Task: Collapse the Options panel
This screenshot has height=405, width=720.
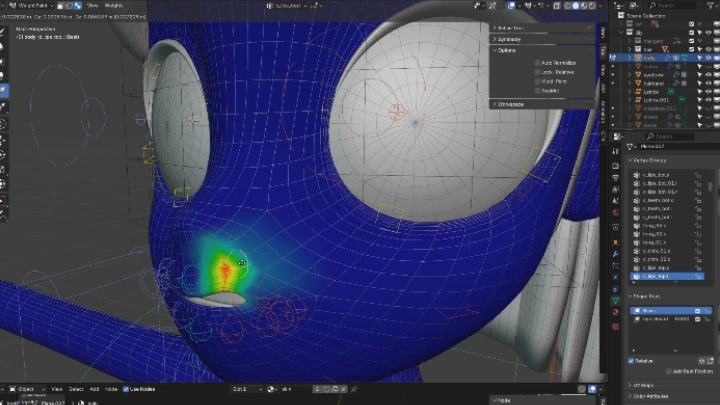Action: tap(542, 50)
